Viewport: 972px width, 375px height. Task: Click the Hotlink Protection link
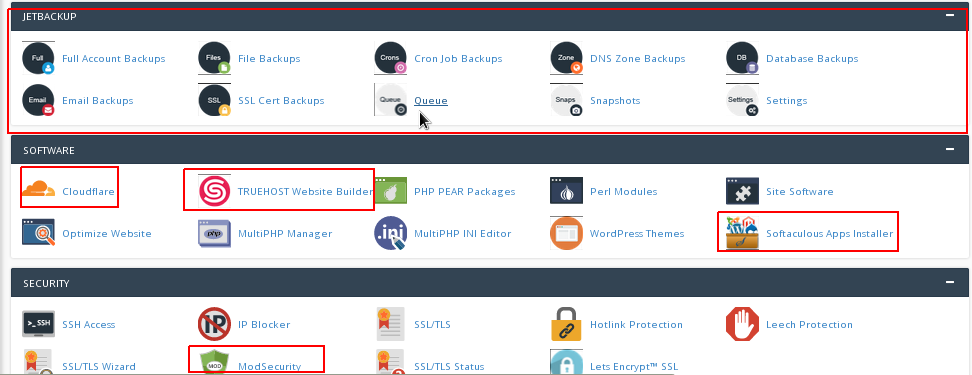coord(637,324)
